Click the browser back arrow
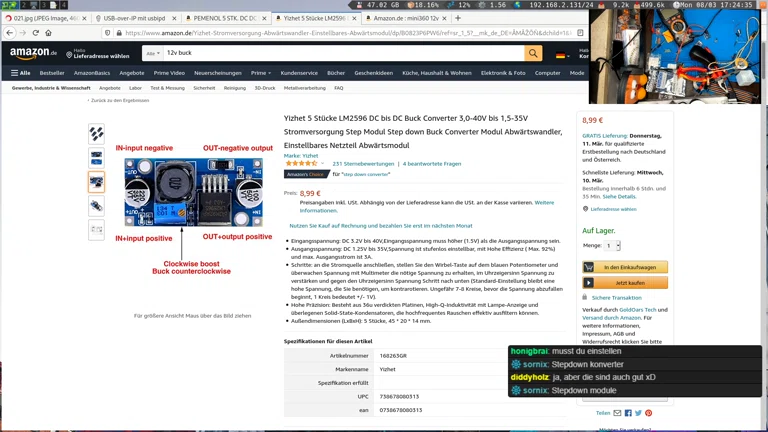Screen dimensions: 768x432 (10, 33)
